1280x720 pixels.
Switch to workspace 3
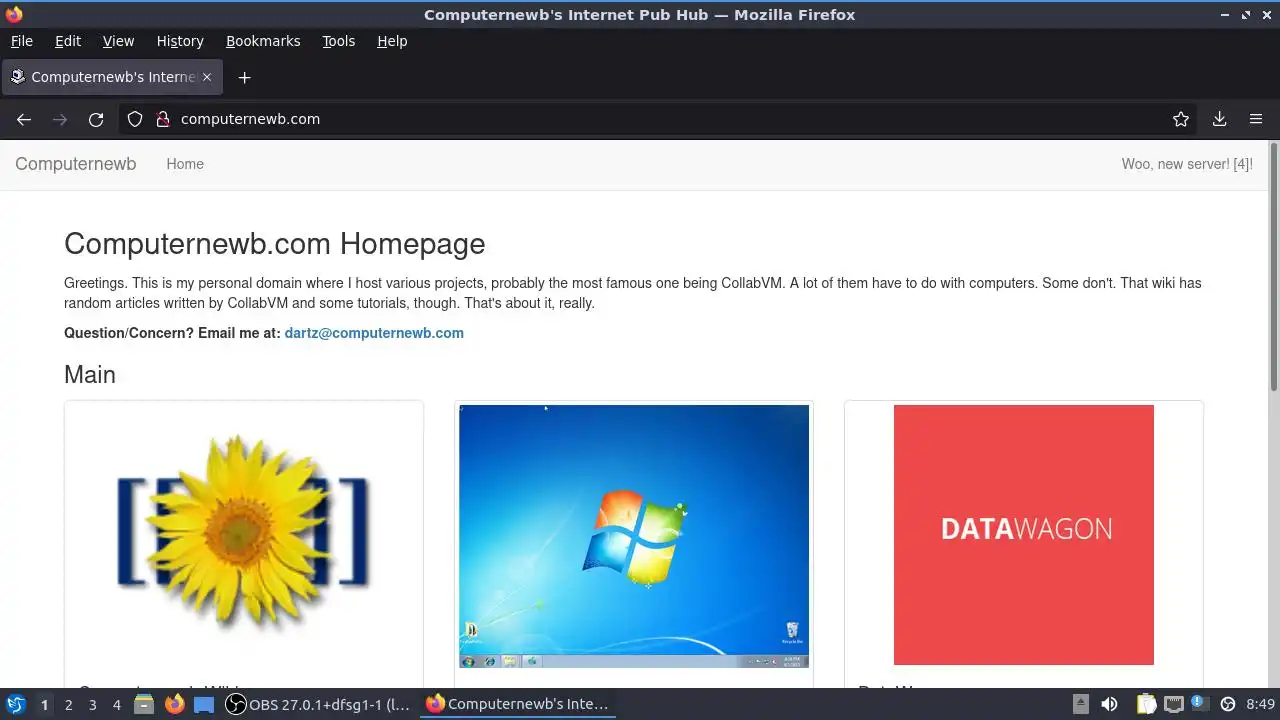click(x=92, y=704)
